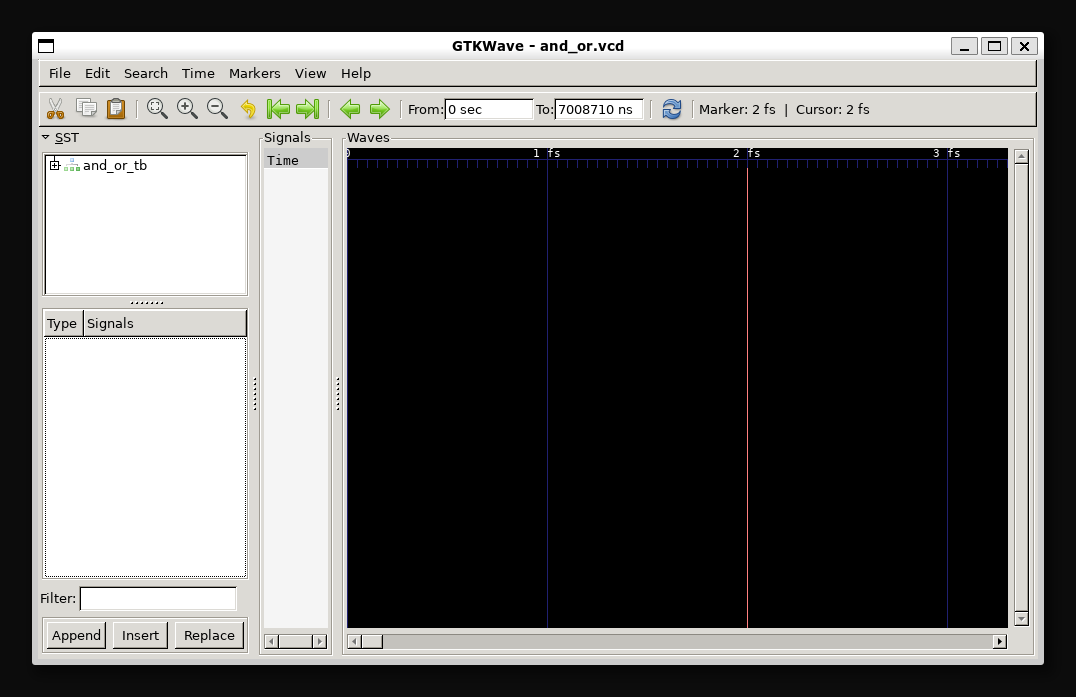Click the dotted SST pane resize handle
Image resolution: width=1076 pixels, height=697 pixels.
[146, 303]
